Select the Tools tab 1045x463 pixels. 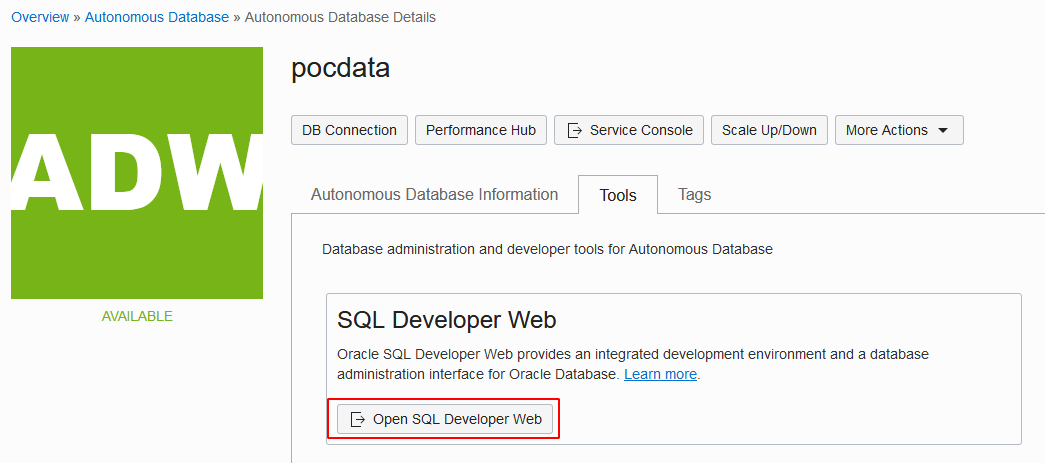coord(618,195)
